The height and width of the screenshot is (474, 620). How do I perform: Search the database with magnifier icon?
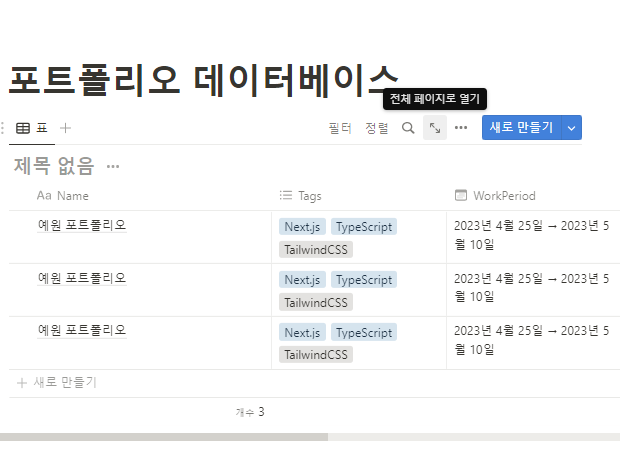[x=408, y=128]
